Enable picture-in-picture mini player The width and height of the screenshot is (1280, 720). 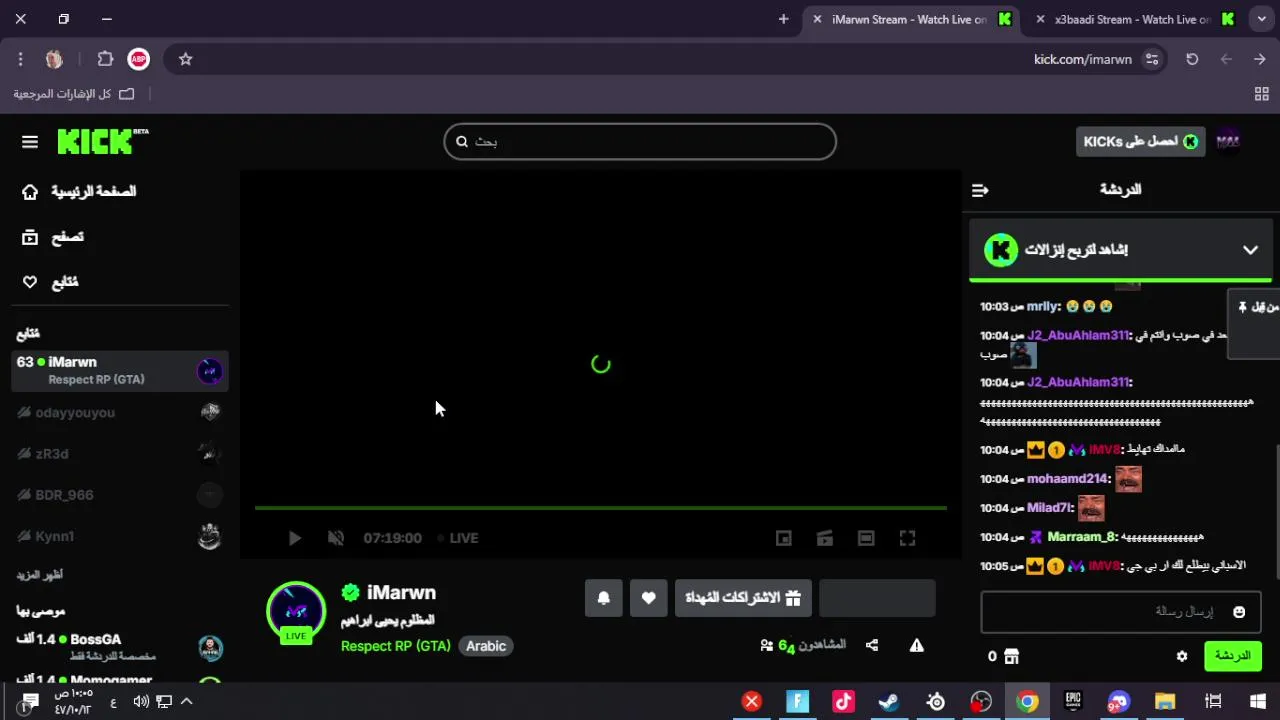[784, 538]
